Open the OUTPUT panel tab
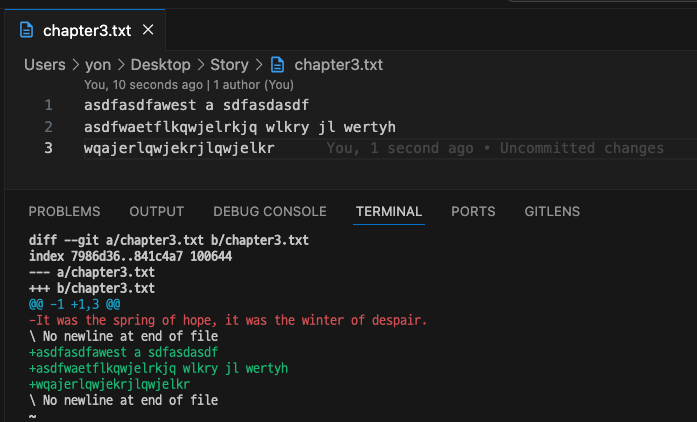 tap(157, 212)
